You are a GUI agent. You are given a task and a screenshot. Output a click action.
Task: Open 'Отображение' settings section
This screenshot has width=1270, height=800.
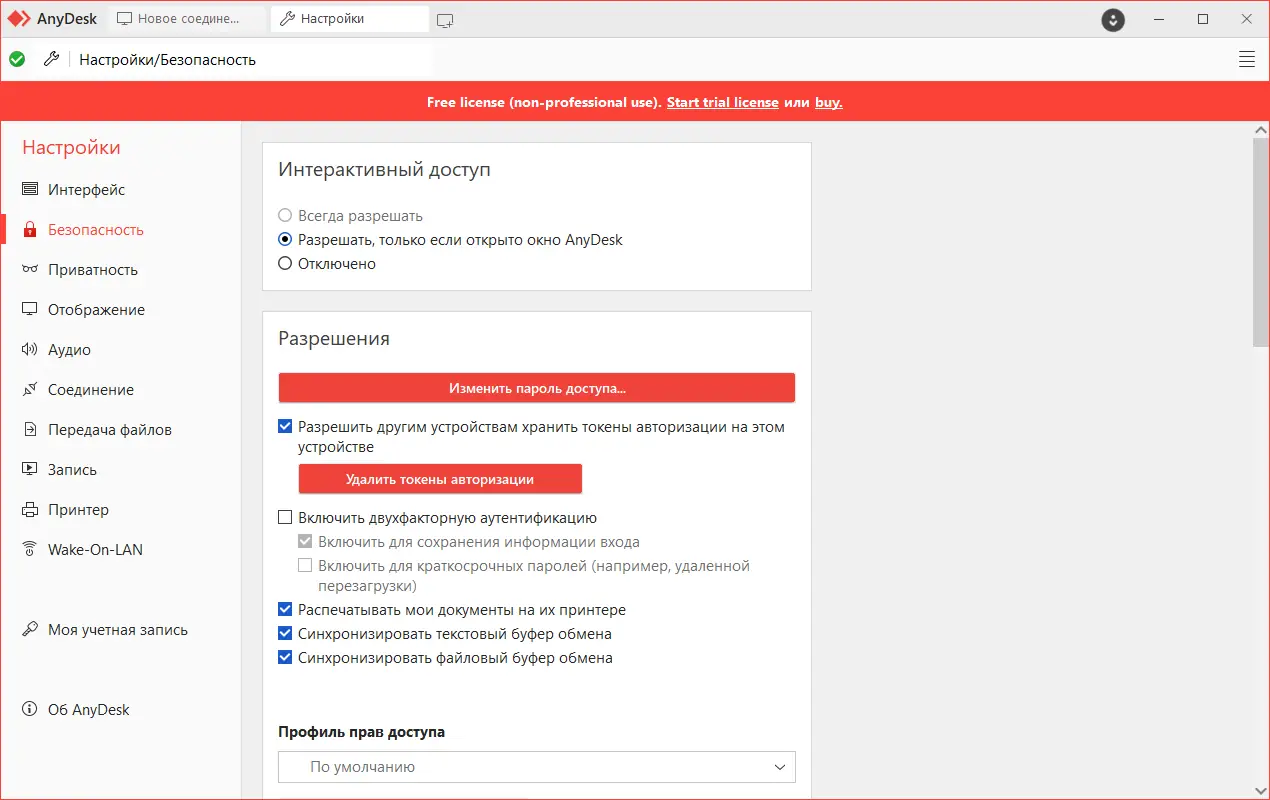(96, 309)
